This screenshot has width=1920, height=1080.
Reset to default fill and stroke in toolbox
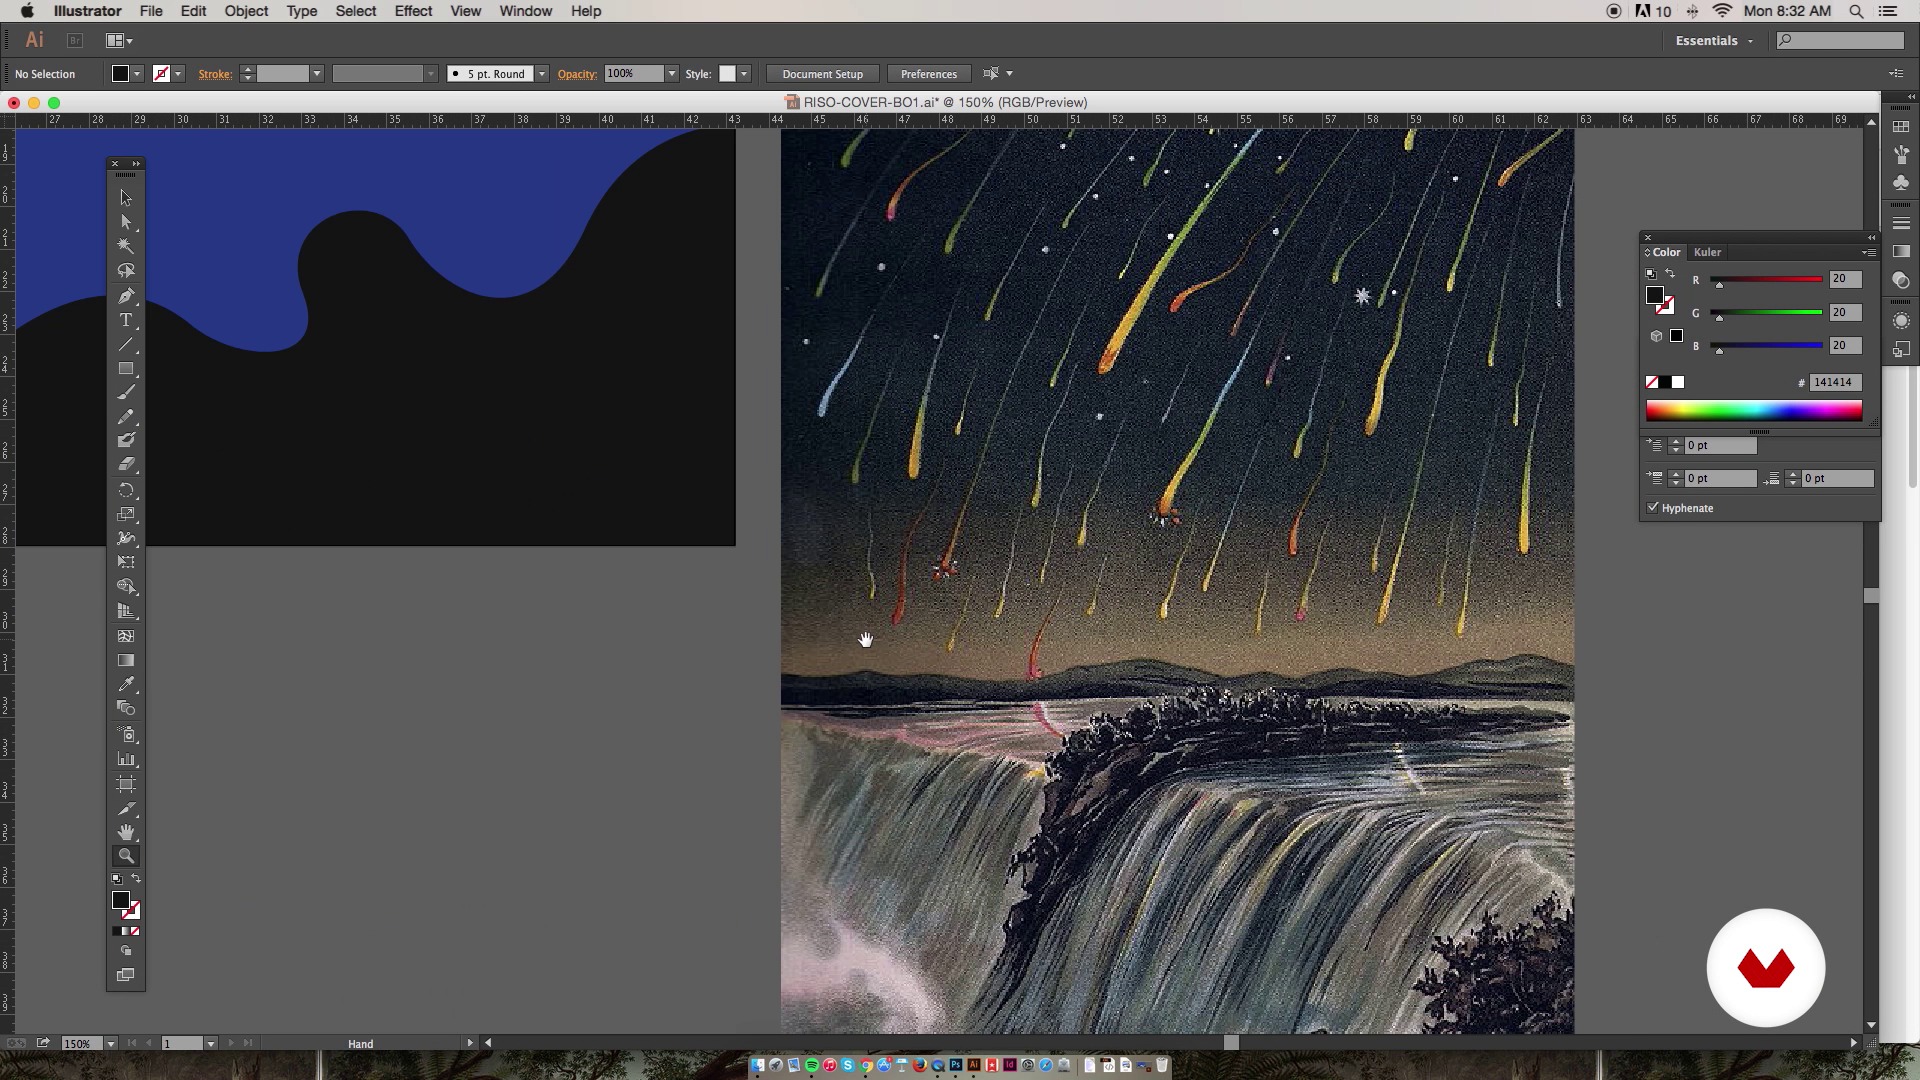(117, 879)
